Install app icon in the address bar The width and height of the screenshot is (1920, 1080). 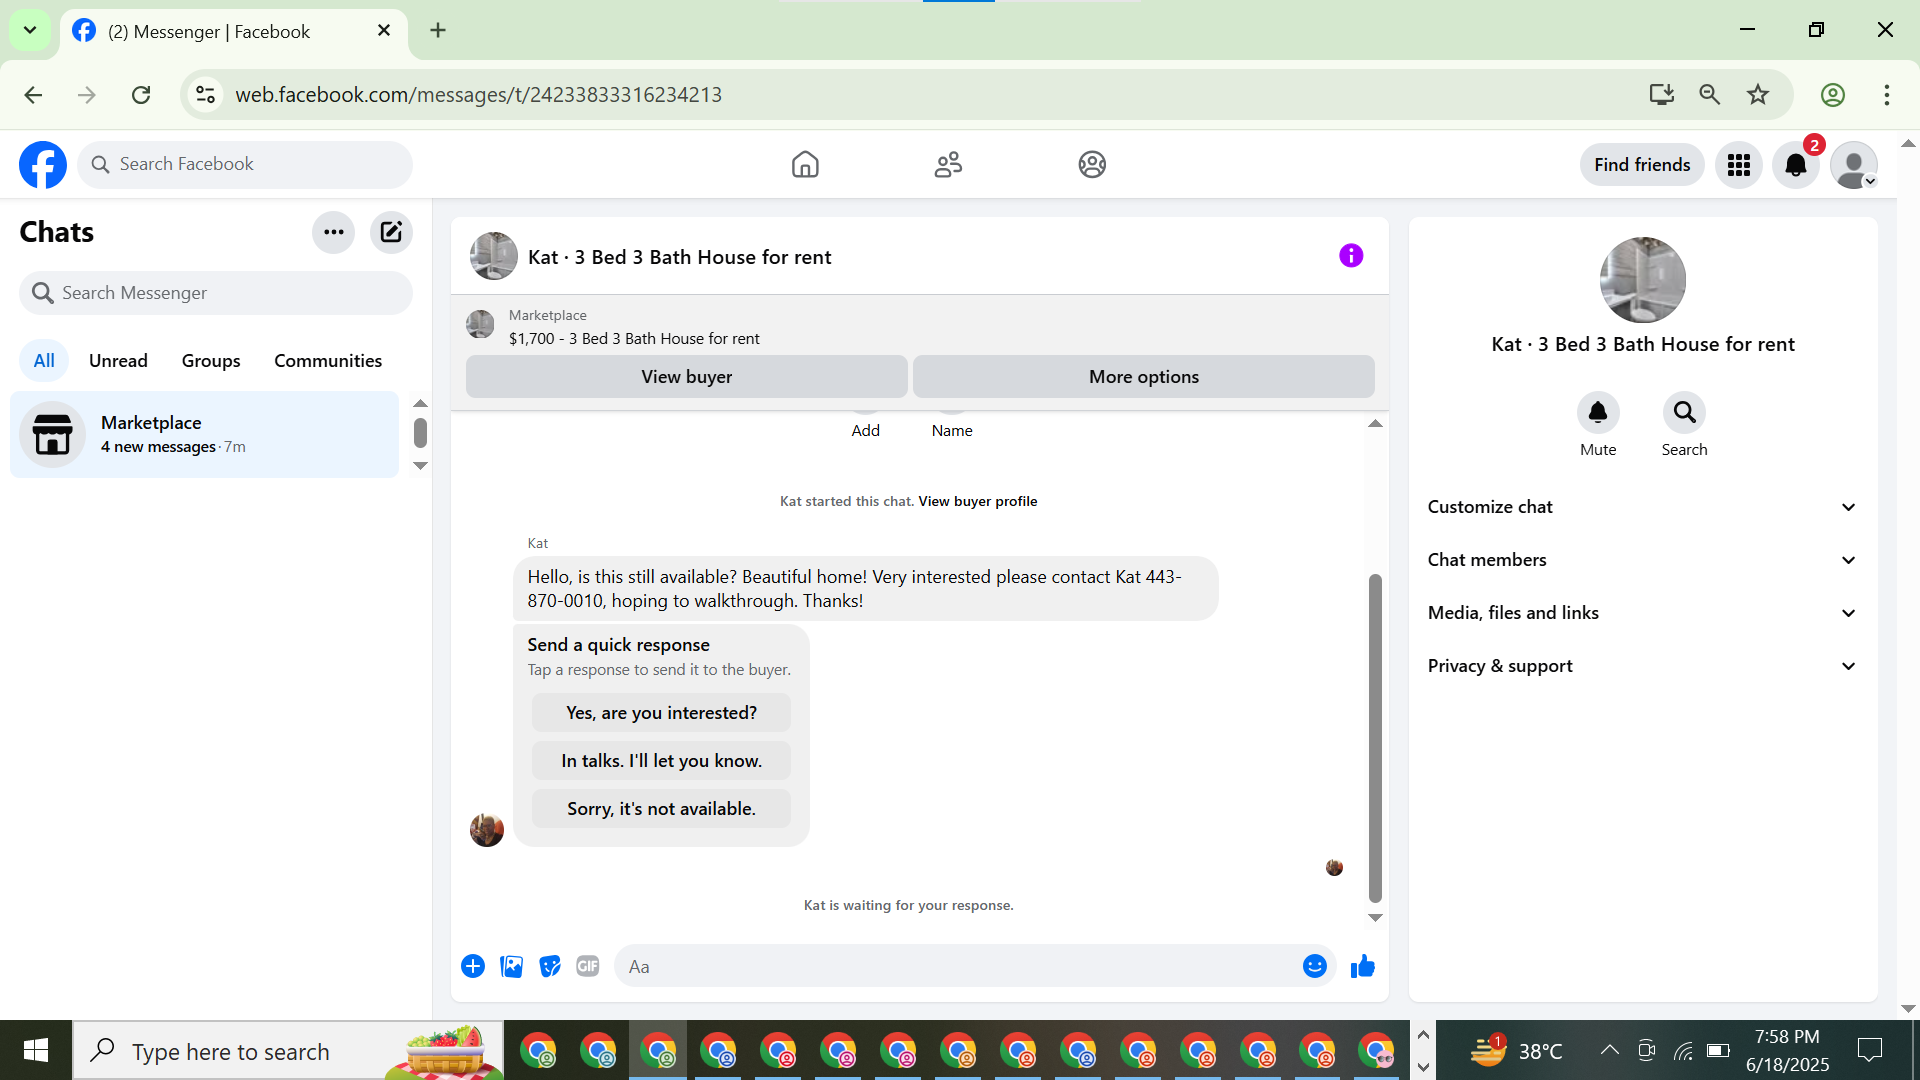tap(1662, 95)
